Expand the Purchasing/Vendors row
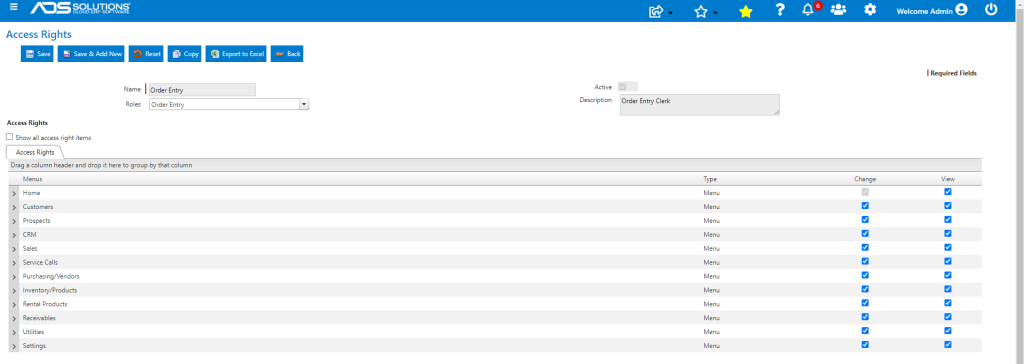 [x=14, y=277]
